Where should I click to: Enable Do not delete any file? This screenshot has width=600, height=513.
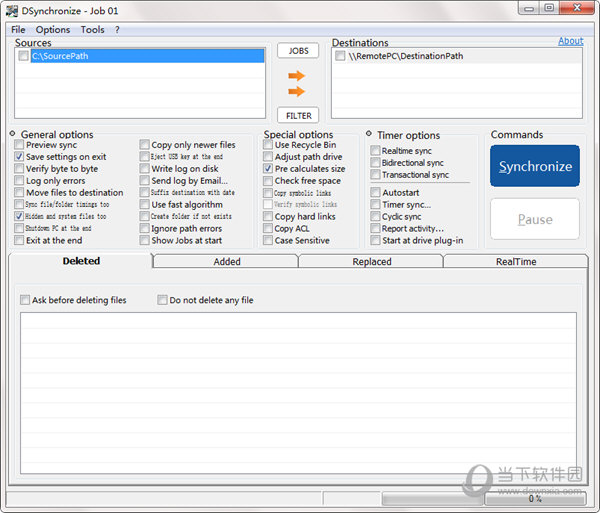click(x=162, y=300)
